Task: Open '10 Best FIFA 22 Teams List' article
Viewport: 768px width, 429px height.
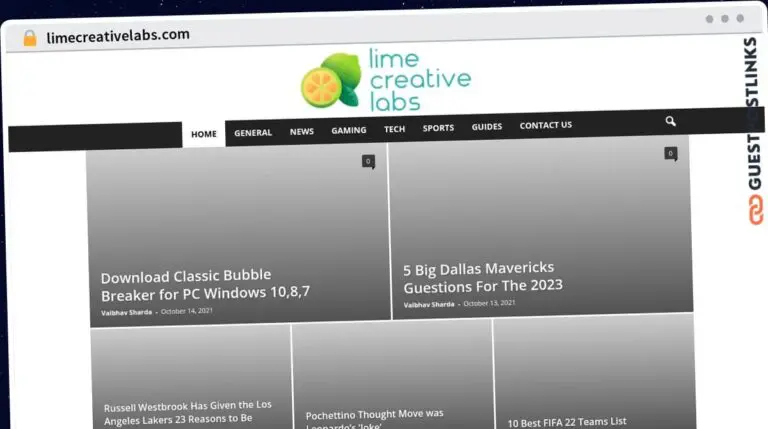Action: [x=567, y=422]
